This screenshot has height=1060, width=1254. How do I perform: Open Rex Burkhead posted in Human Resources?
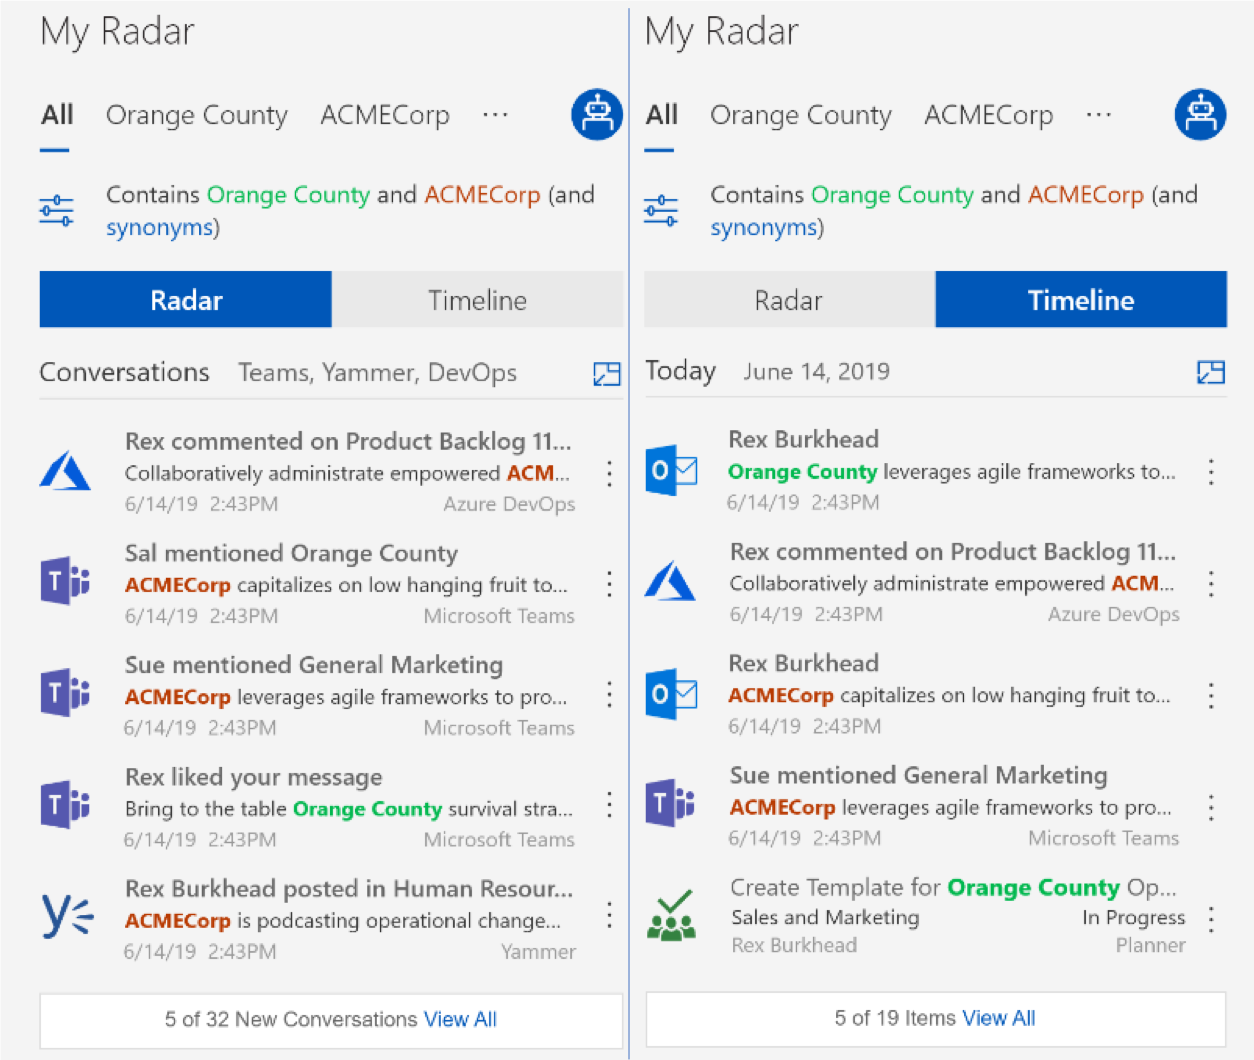tap(349, 889)
